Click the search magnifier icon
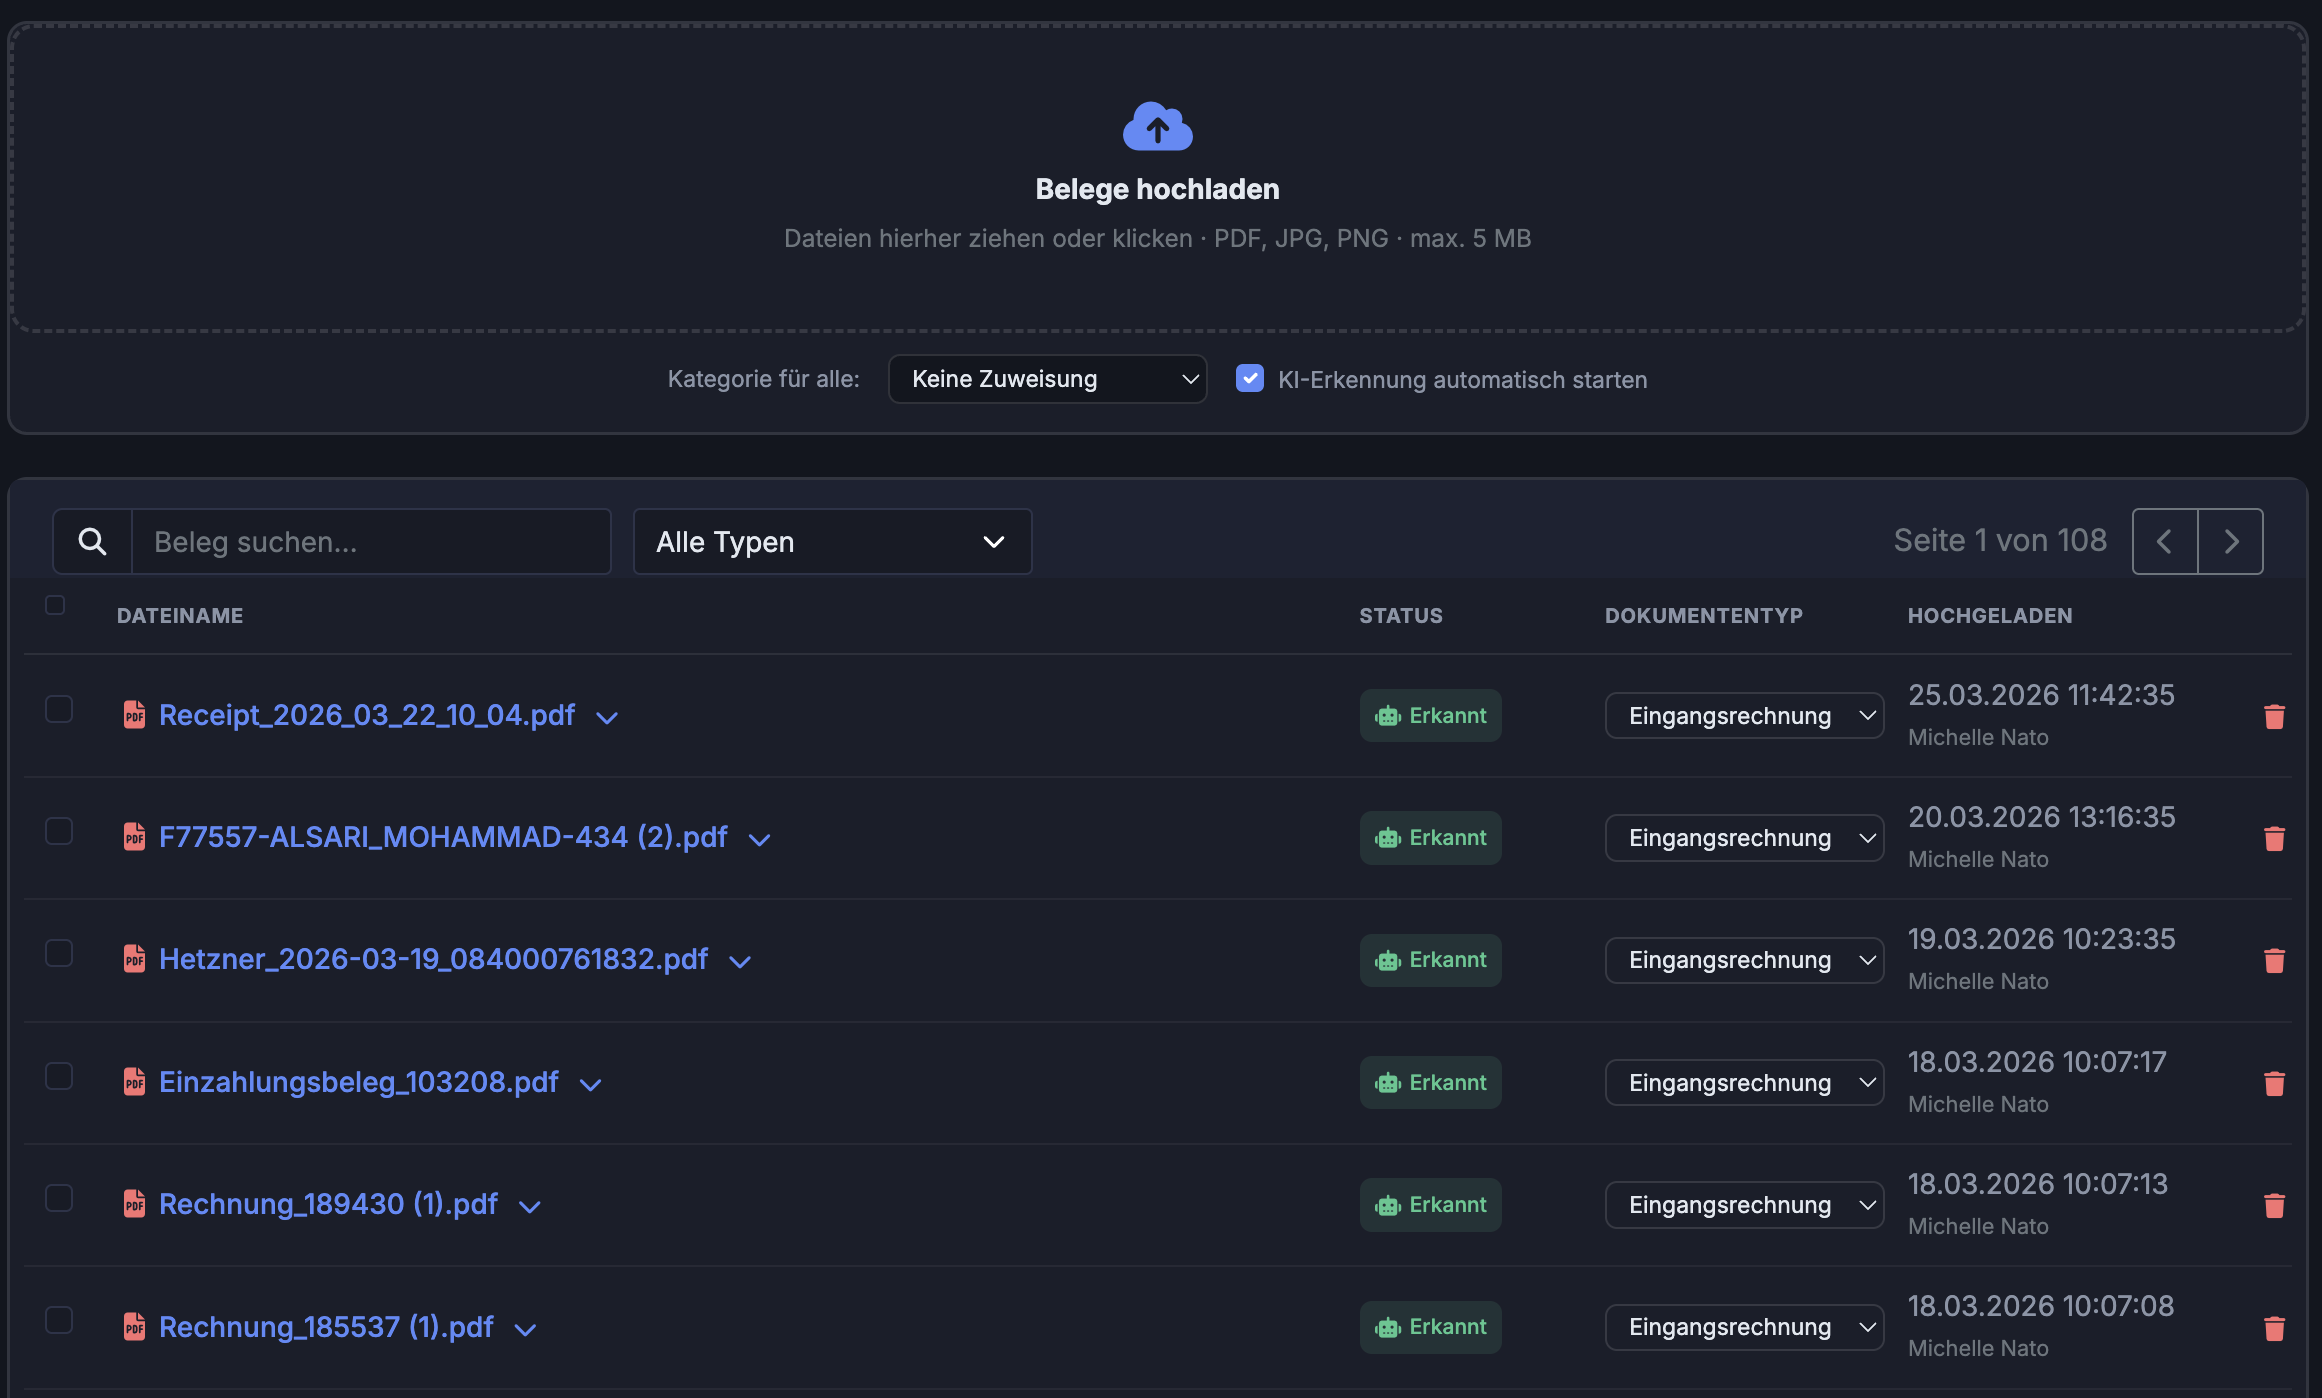The width and height of the screenshot is (2322, 1398). coord(92,541)
